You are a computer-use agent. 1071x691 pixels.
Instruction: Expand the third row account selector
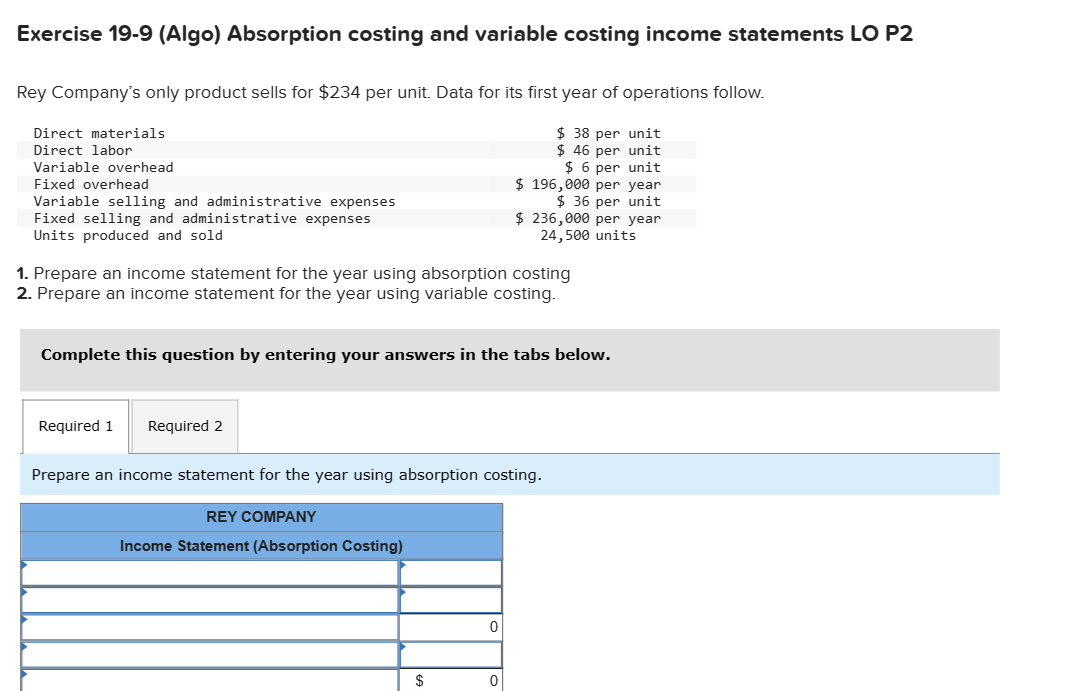pyautogui.click(x=23, y=625)
